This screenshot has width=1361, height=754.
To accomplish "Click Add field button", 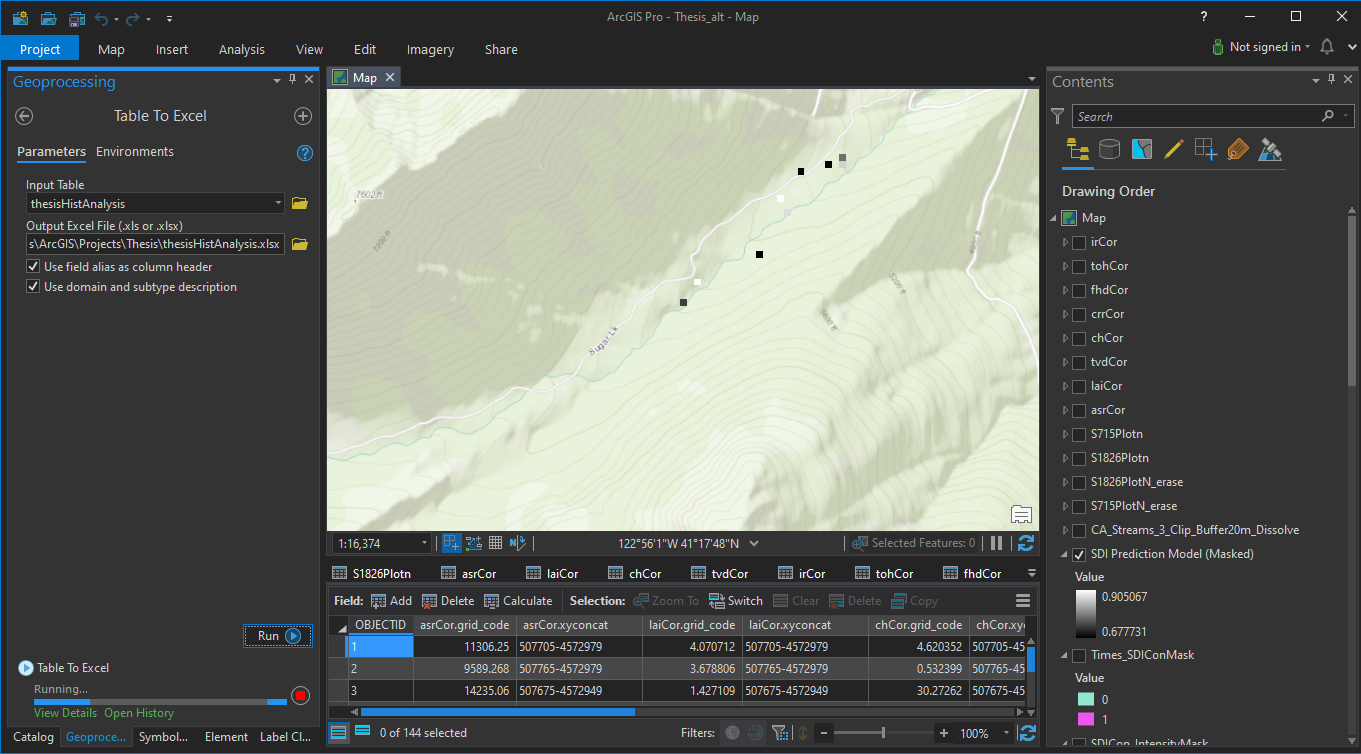I will click(x=391, y=601).
